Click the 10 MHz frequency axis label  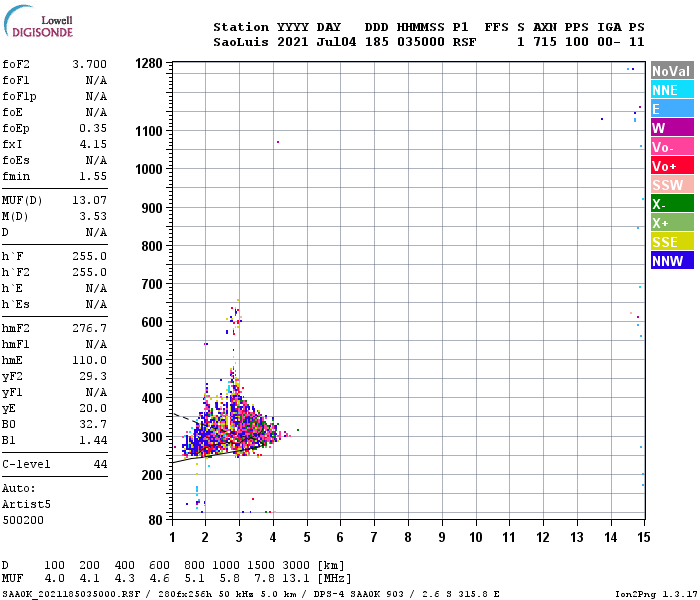click(475, 537)
